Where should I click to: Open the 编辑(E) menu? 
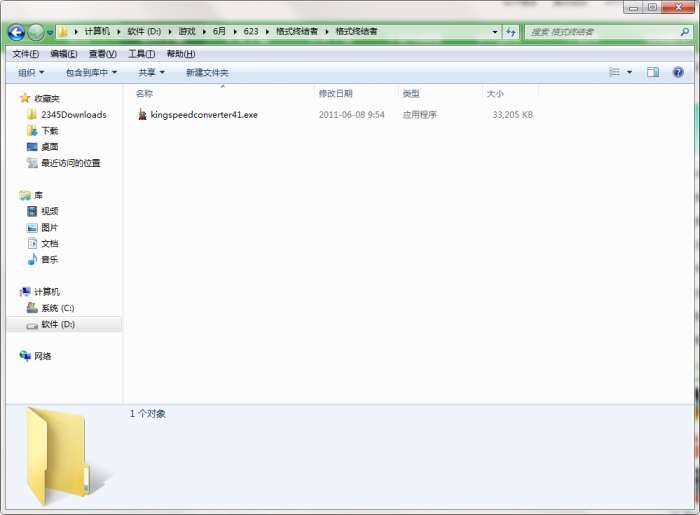click(64, 54)
